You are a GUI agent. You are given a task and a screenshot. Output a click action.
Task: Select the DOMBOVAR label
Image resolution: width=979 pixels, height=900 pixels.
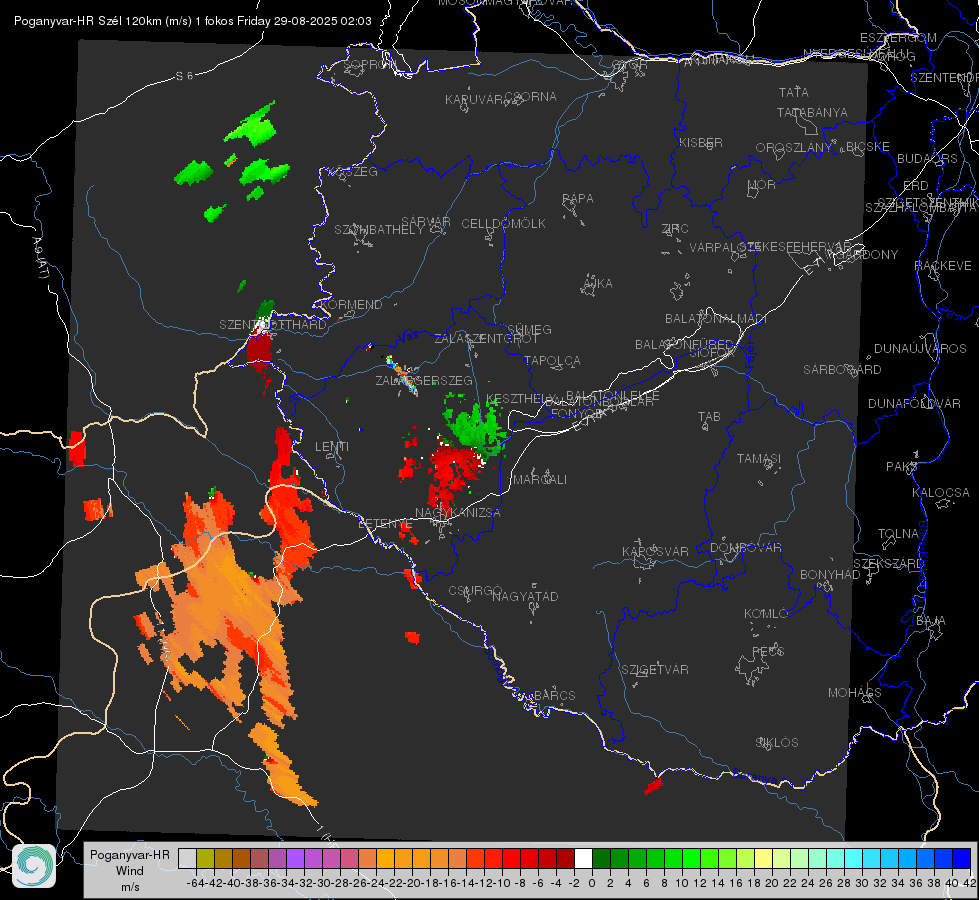pos(746,548)
